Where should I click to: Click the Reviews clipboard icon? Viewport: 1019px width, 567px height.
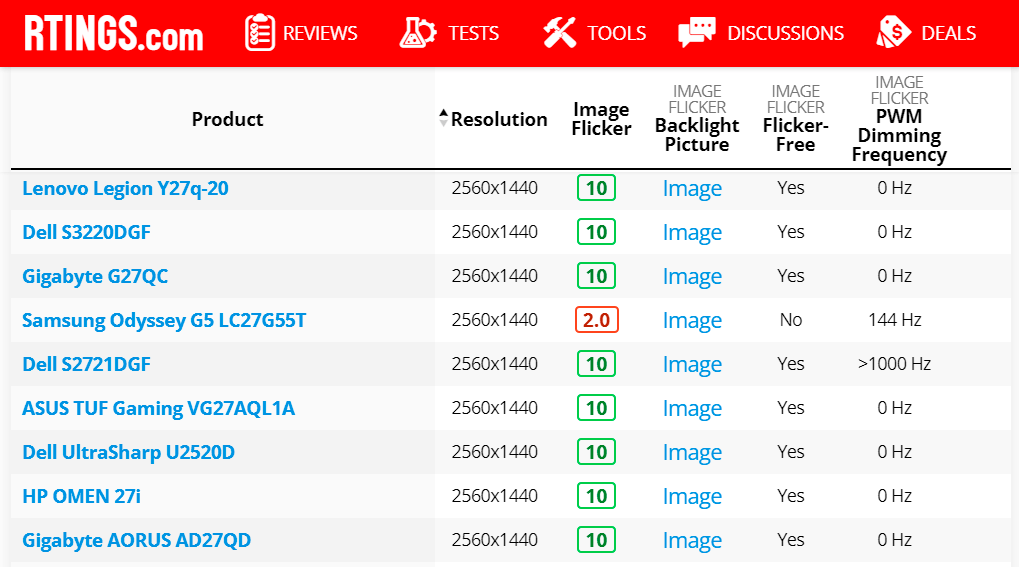click(x=259, y=33)
